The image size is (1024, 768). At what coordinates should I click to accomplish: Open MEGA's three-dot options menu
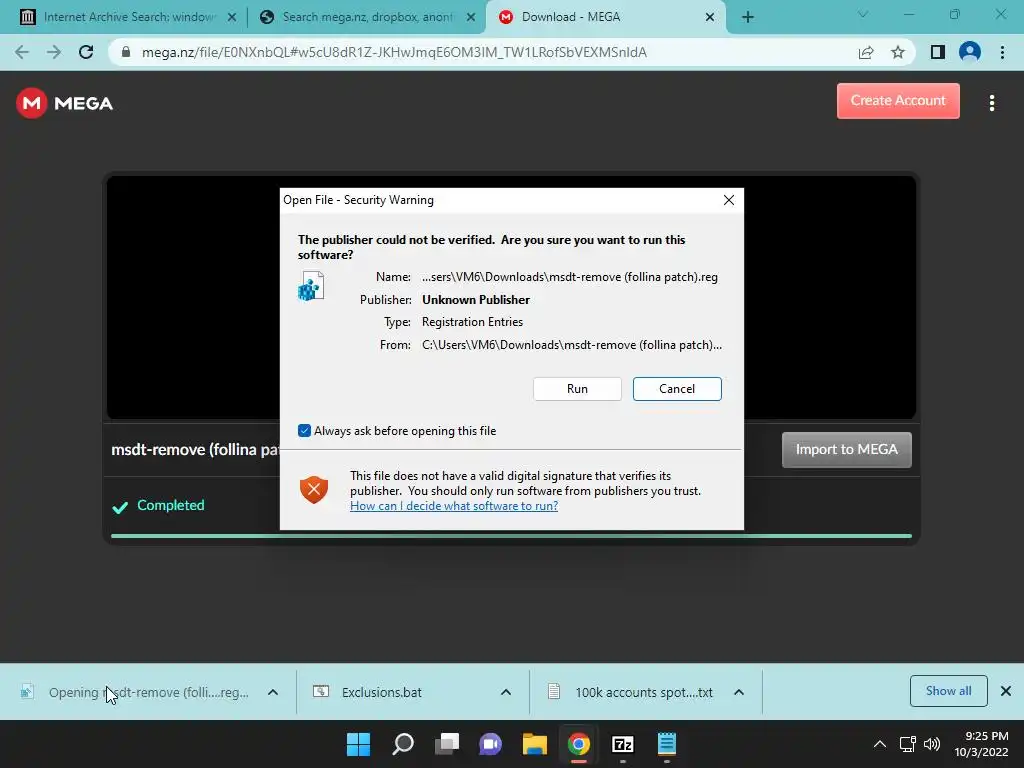click(991, 103)
